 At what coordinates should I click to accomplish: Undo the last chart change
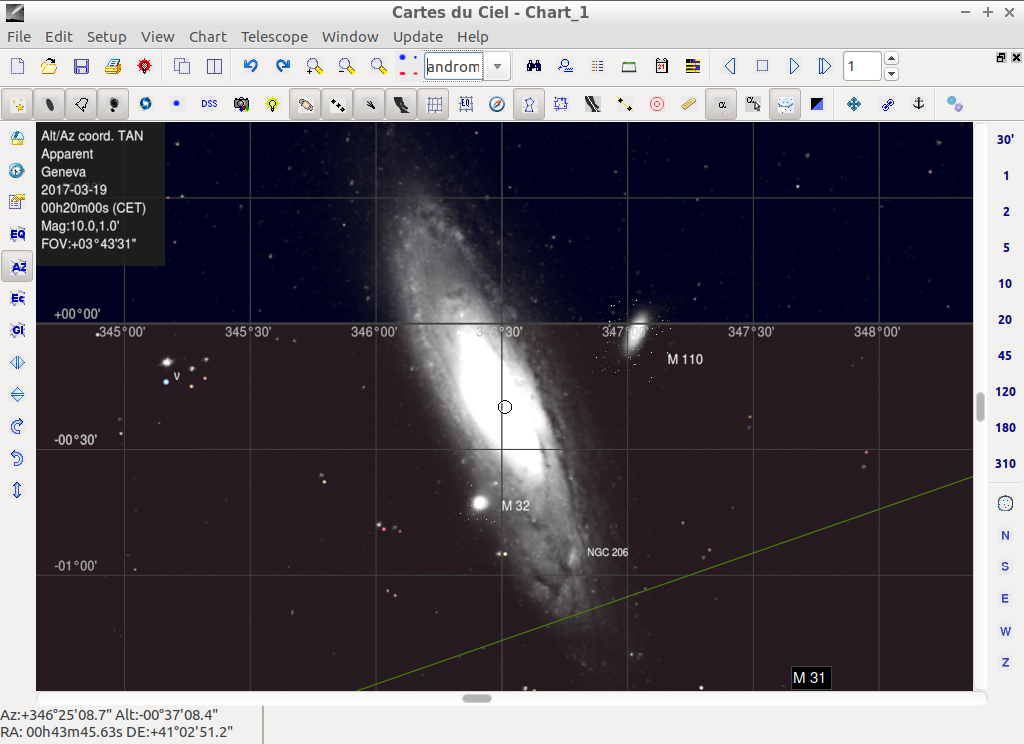click(x=251, y=66)
